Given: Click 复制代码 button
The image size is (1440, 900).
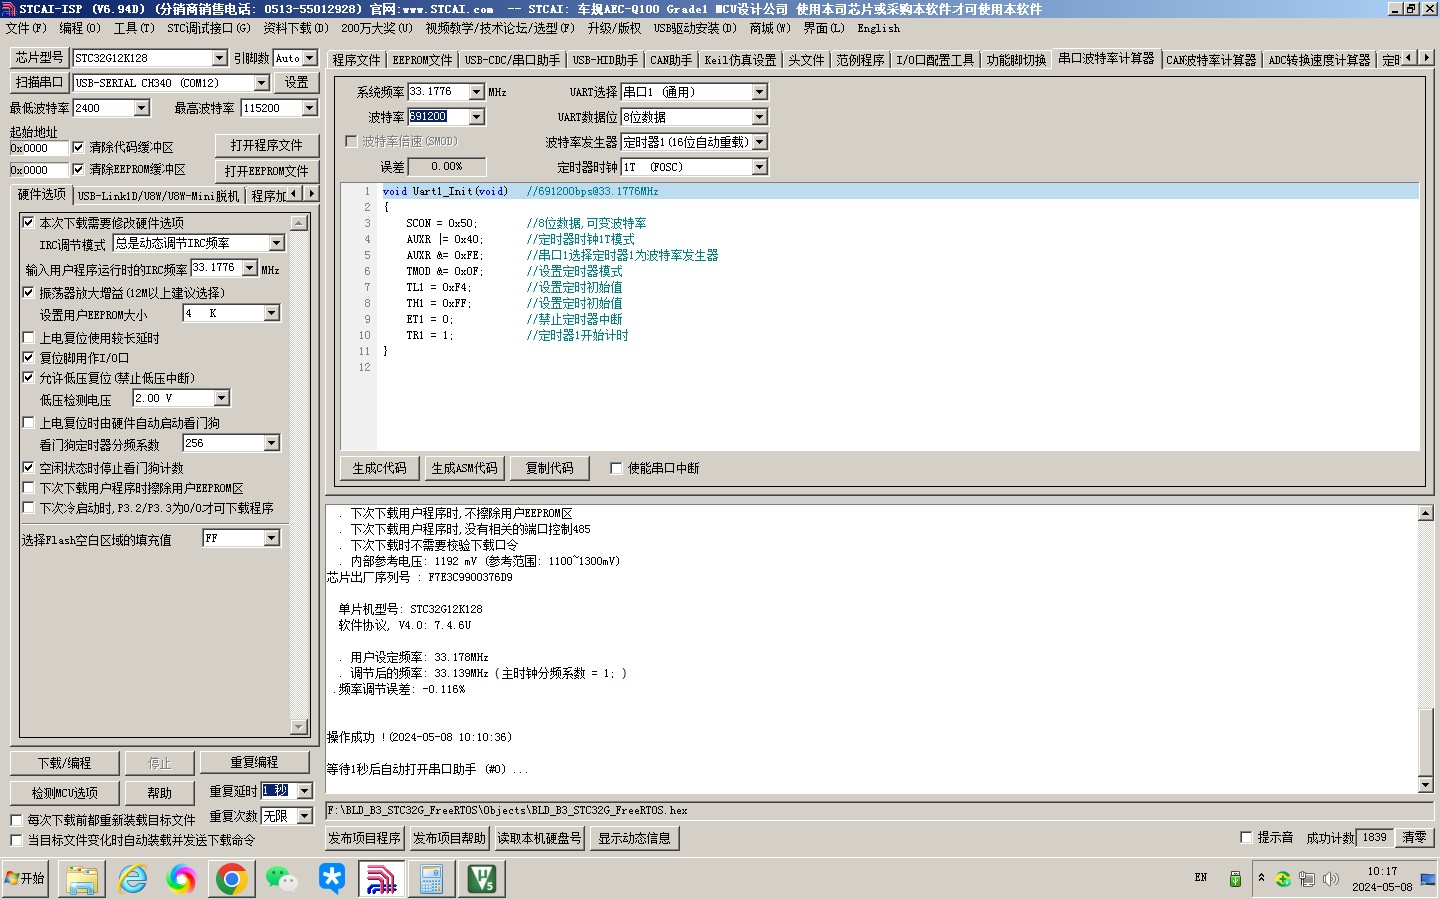Looking at the screenshot, I should 549,468.
